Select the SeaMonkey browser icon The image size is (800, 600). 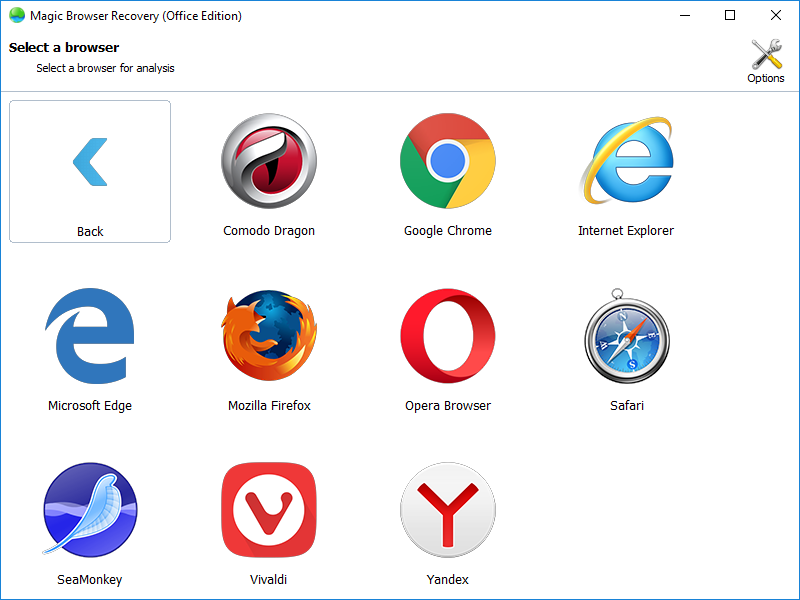click(90, 509)
